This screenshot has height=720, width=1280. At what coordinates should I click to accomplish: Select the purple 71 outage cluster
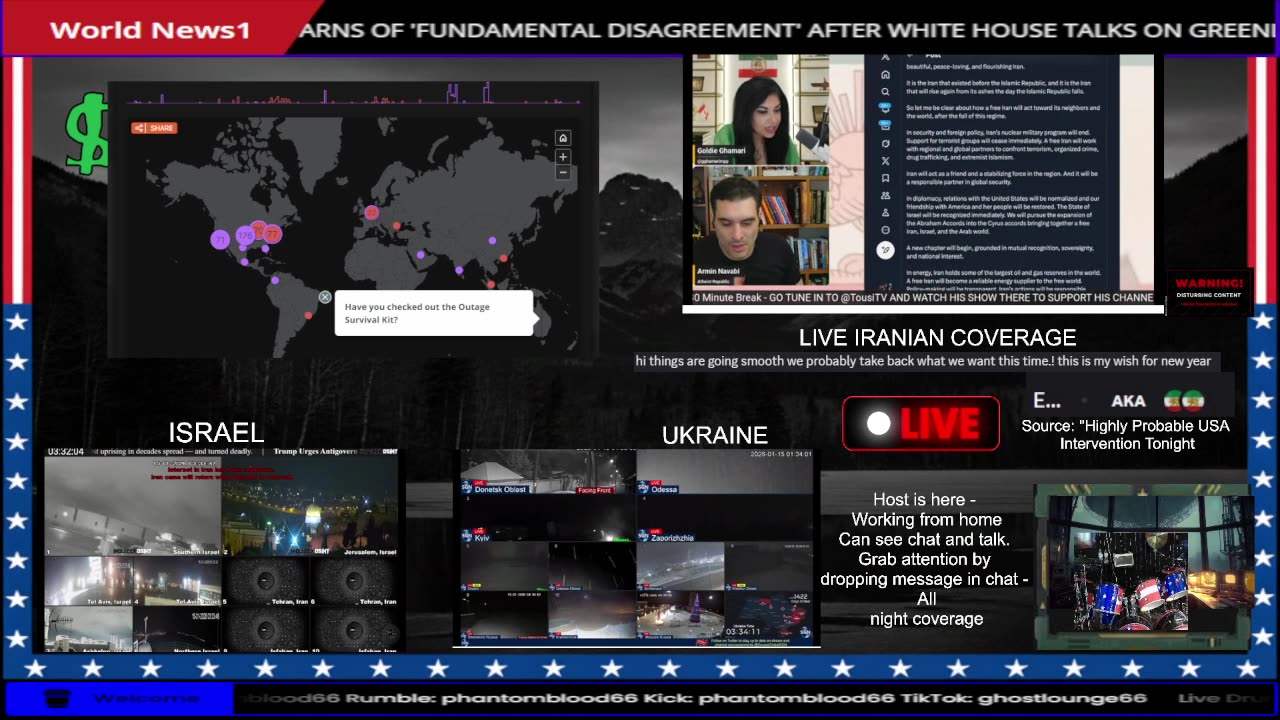point(220,239)
